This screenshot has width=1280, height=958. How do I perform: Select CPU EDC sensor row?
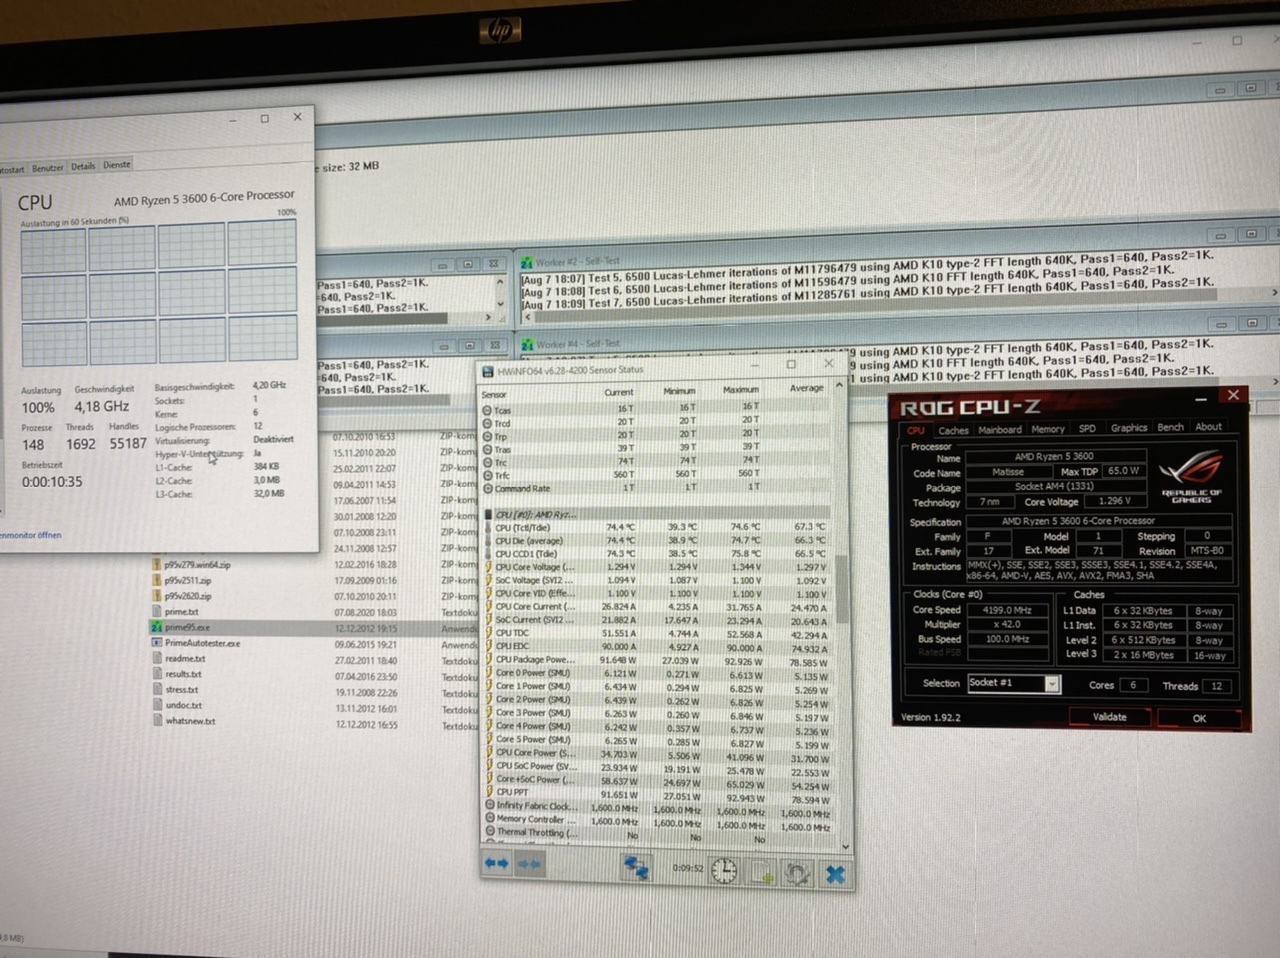(x=657, y=647)
